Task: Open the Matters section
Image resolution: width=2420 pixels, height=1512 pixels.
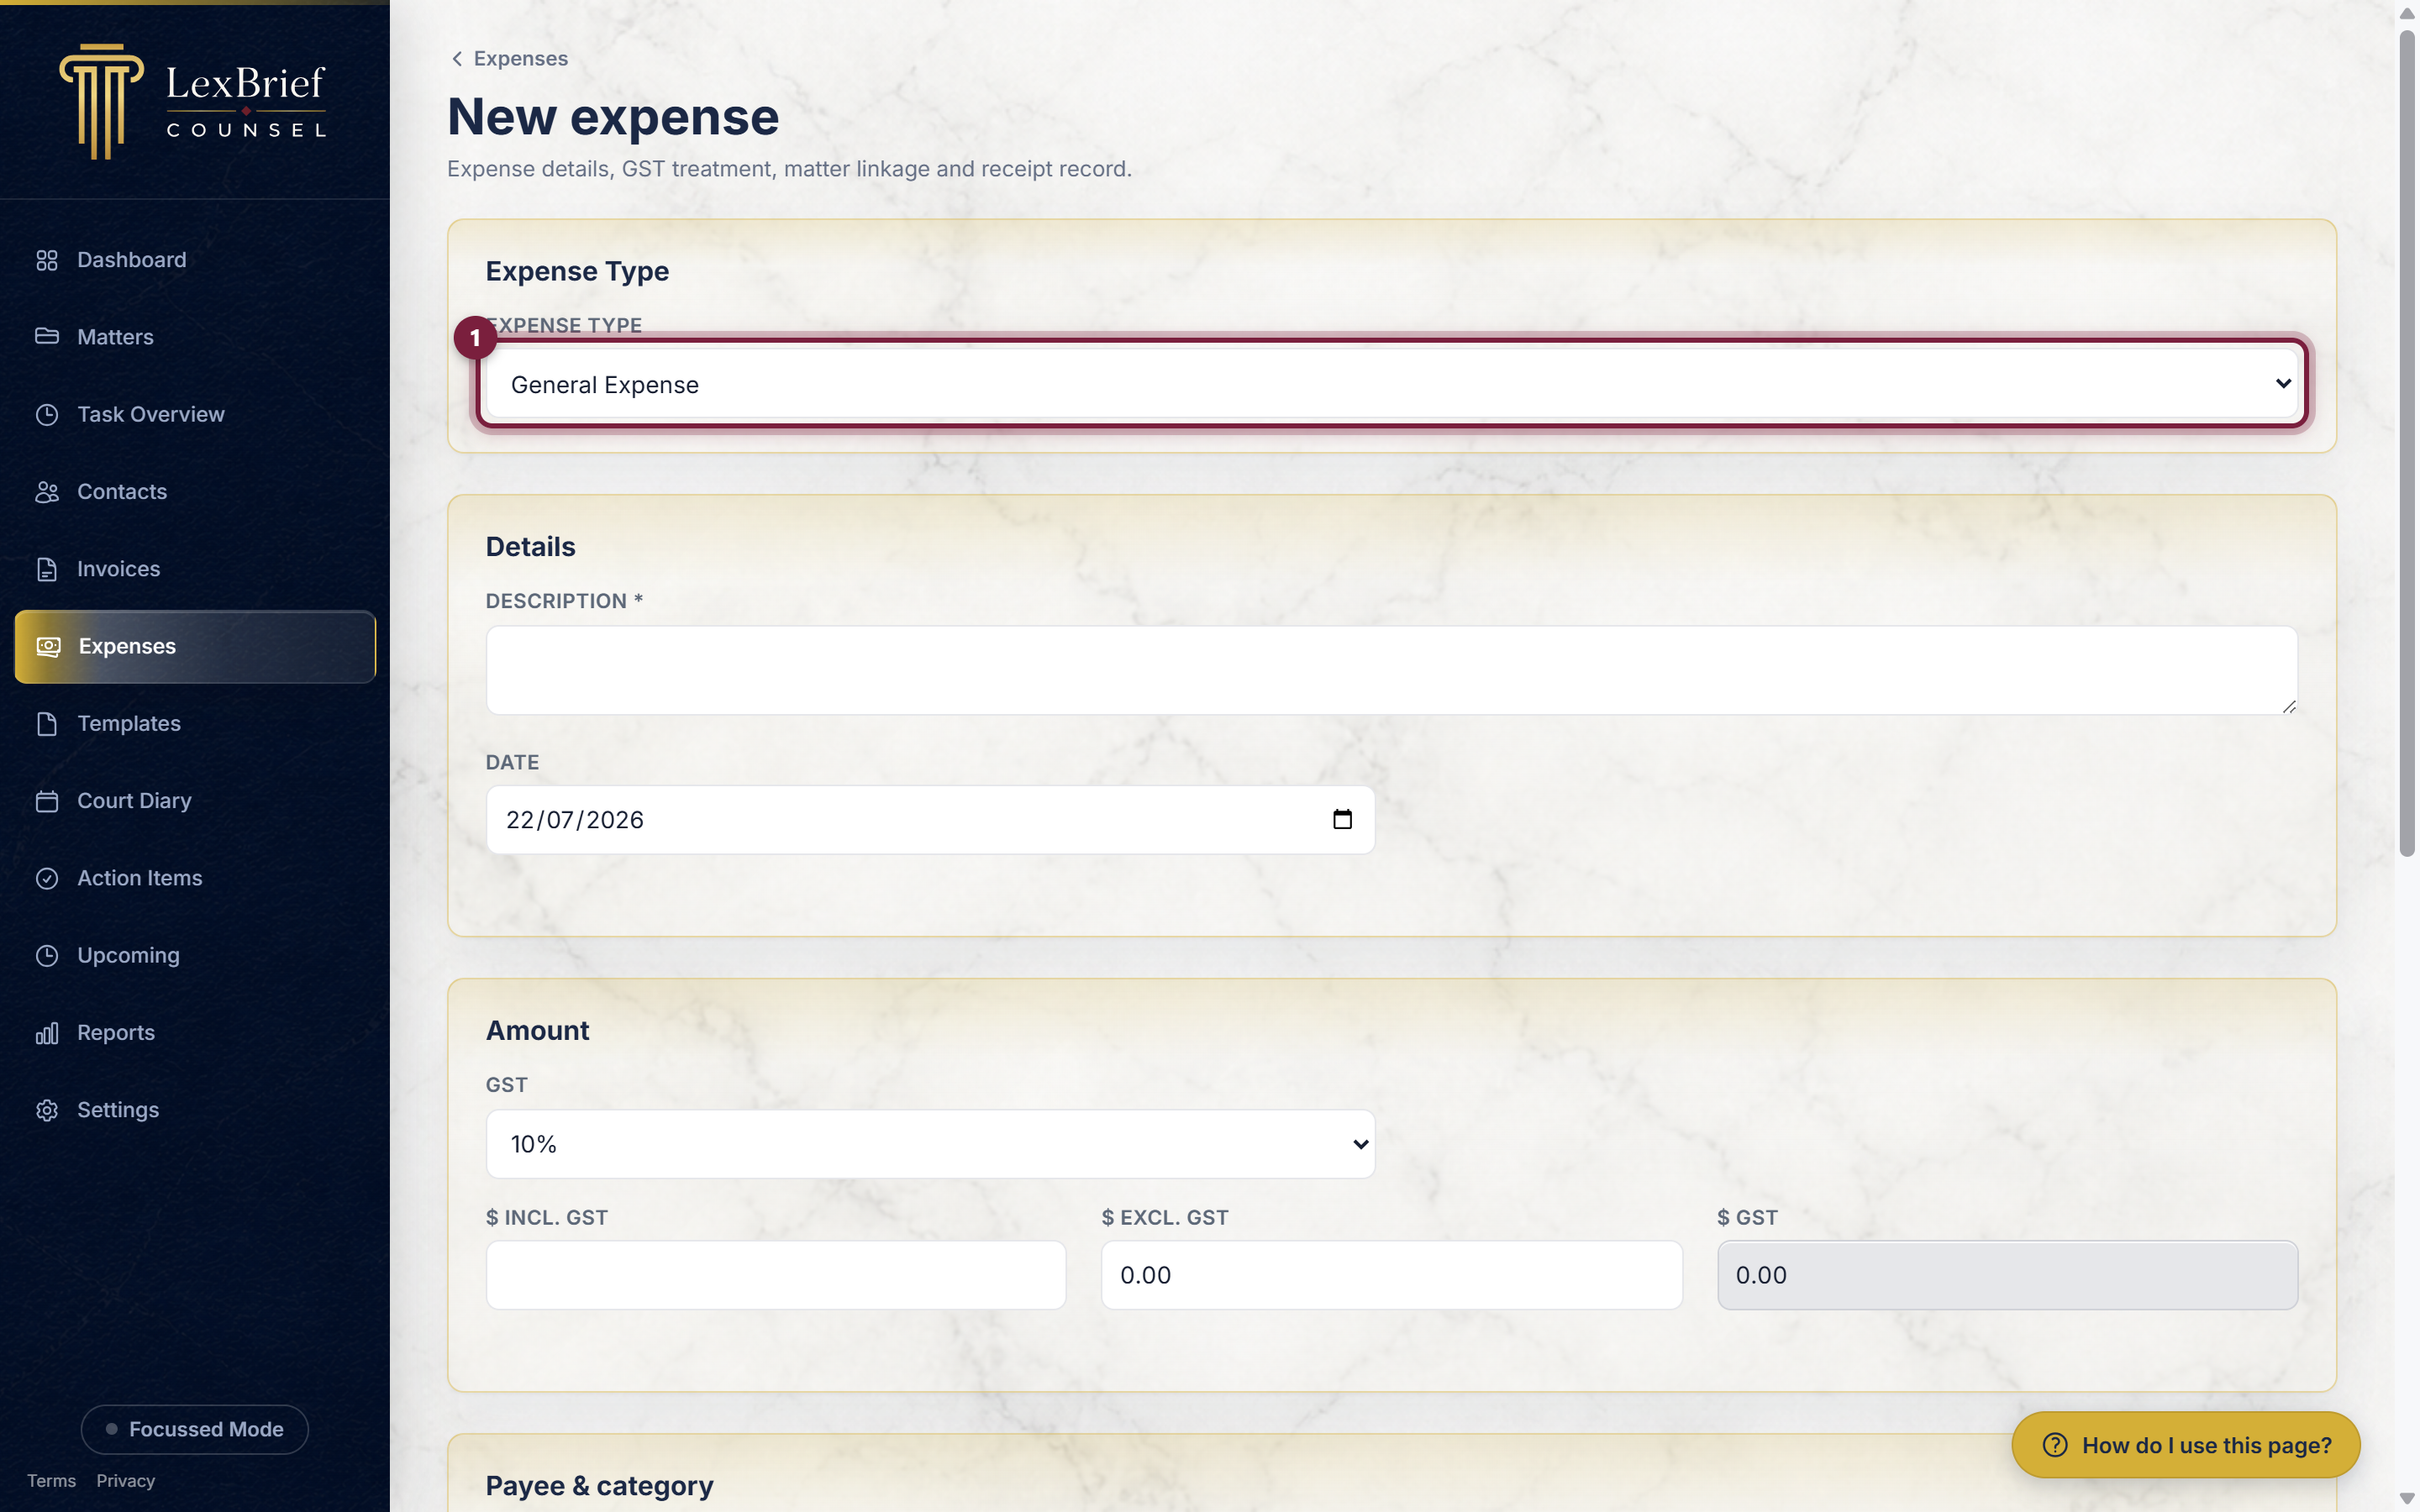Action: (x=195, y=337)
